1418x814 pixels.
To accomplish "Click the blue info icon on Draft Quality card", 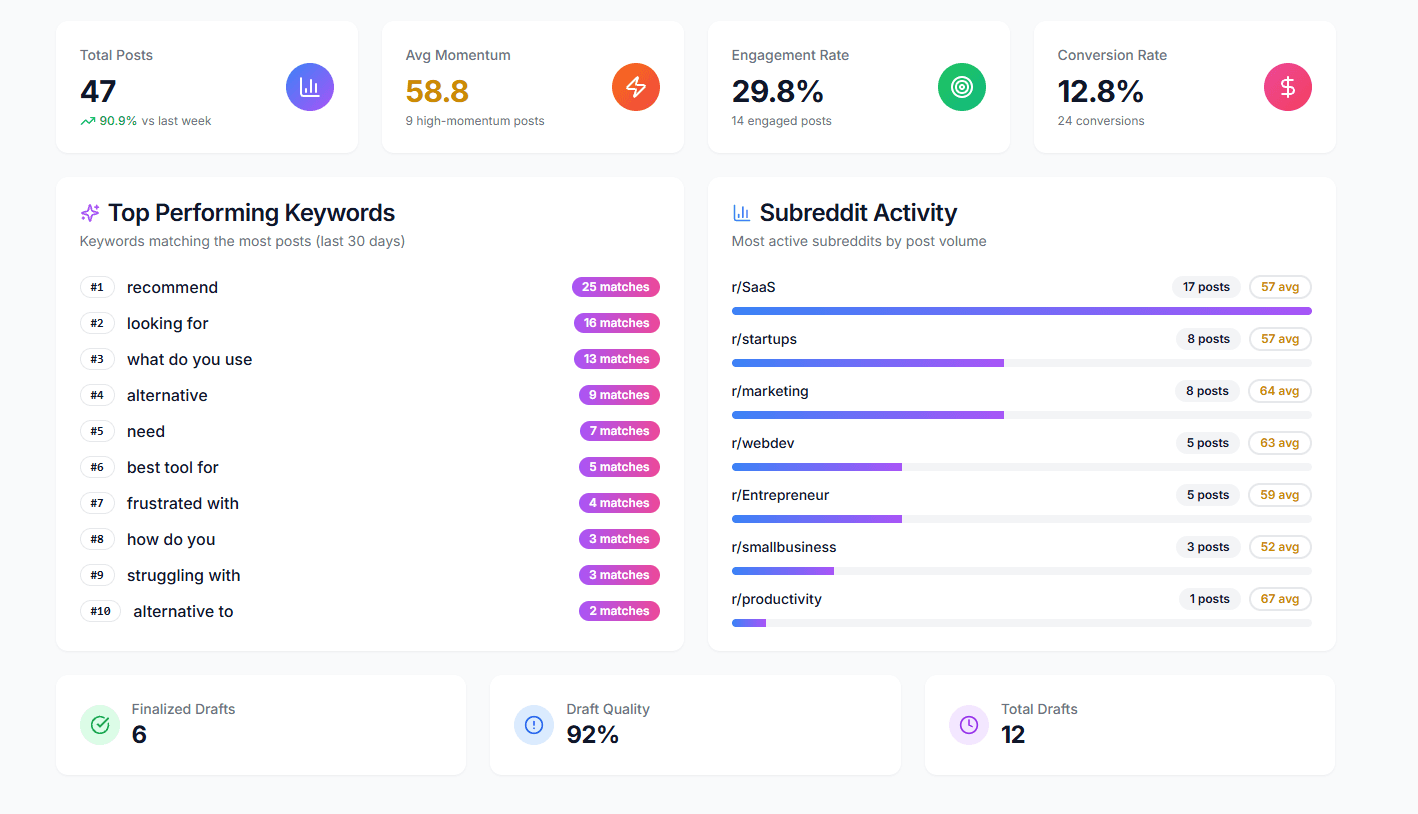I will click(533, 724).
